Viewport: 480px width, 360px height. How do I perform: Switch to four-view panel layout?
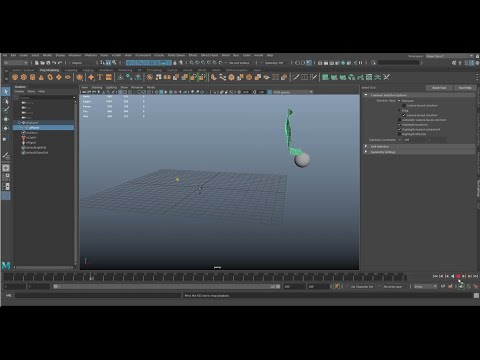click(6, 177)
